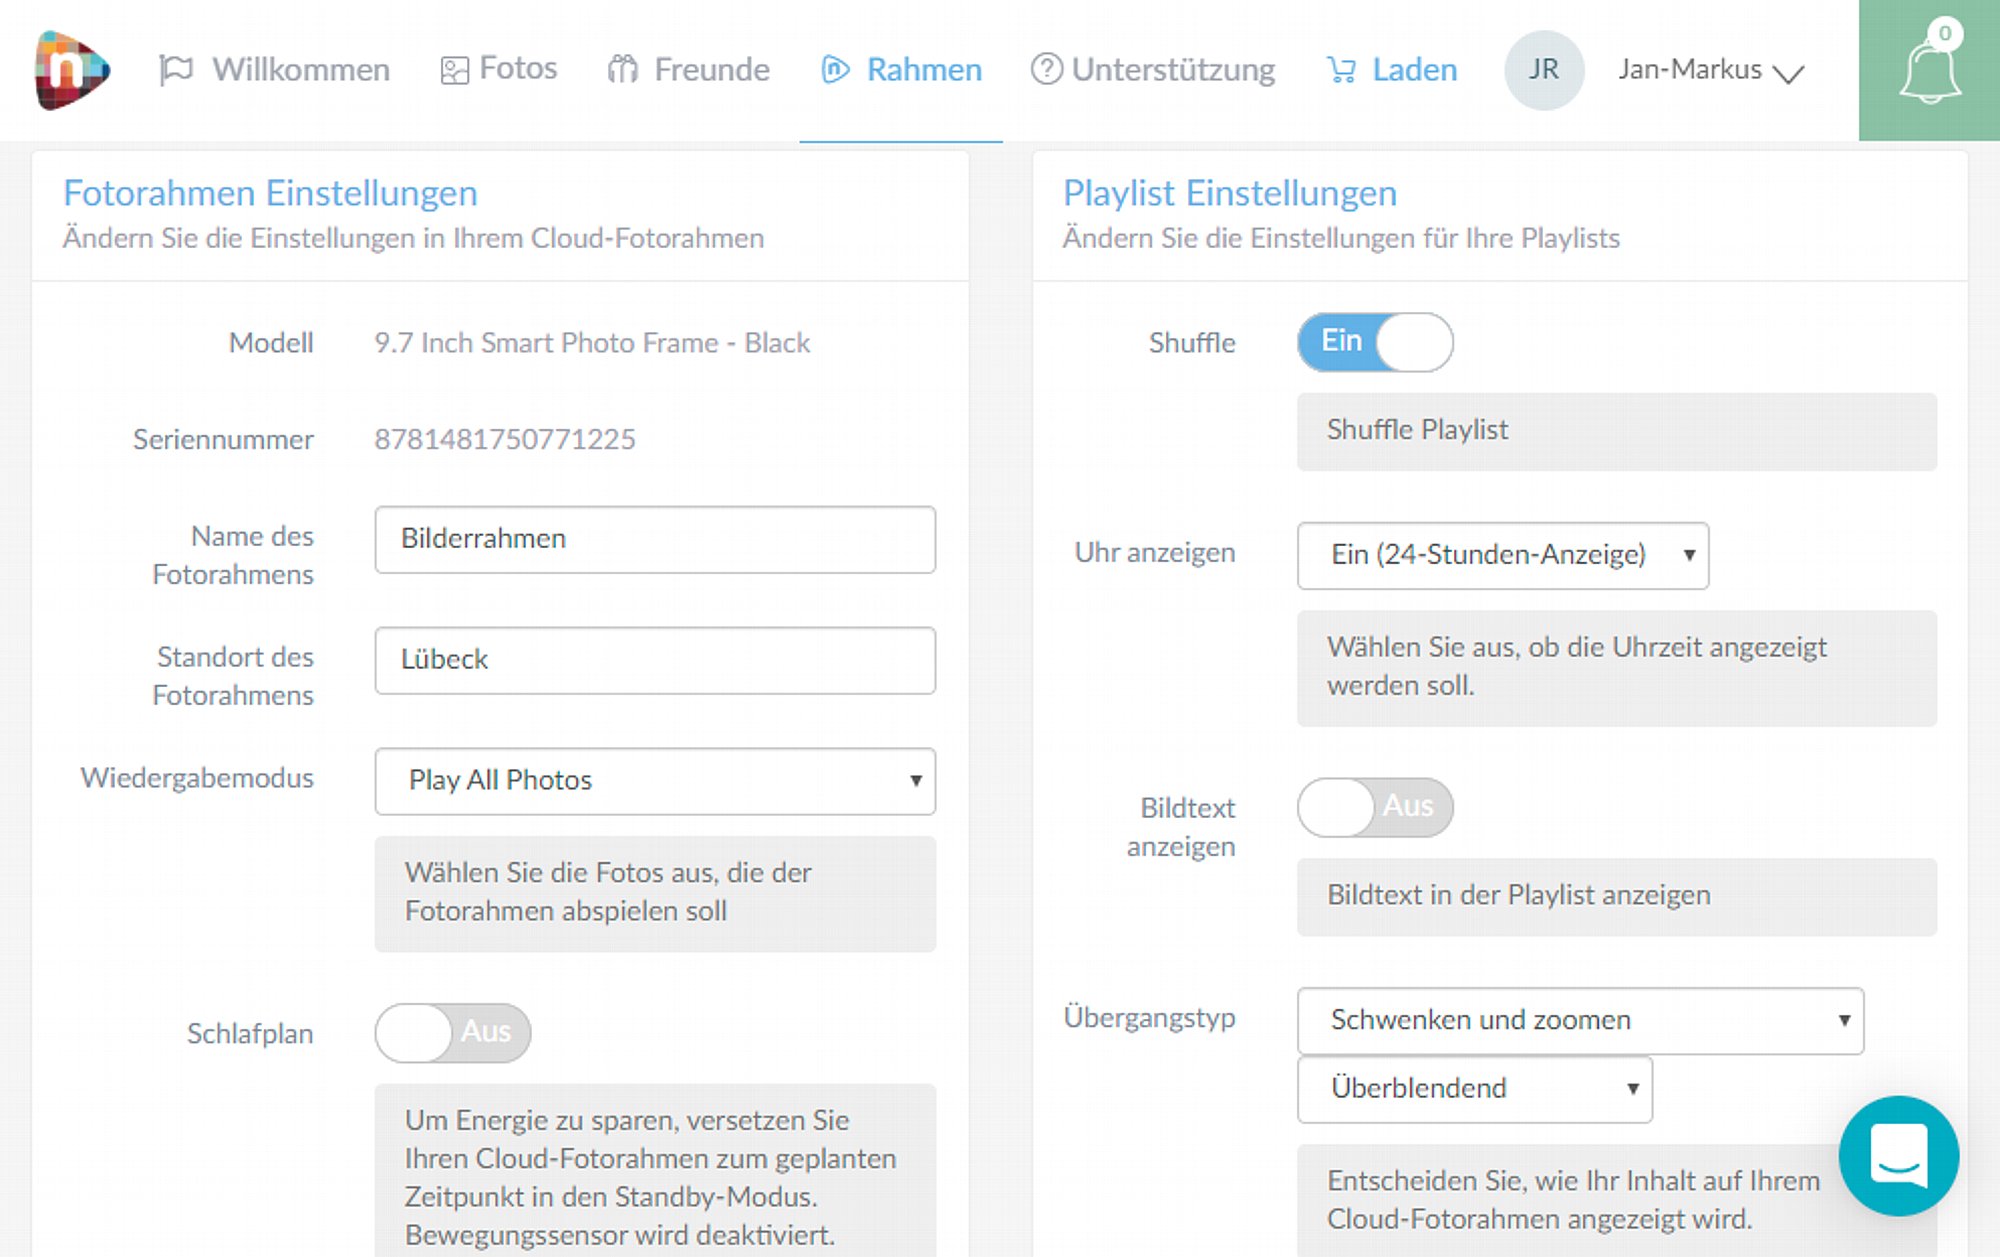Click the Name des Fotorahmens input field
Image resolution: width=2000 pixels, height=1257 pixels.
tap(655, 539)
